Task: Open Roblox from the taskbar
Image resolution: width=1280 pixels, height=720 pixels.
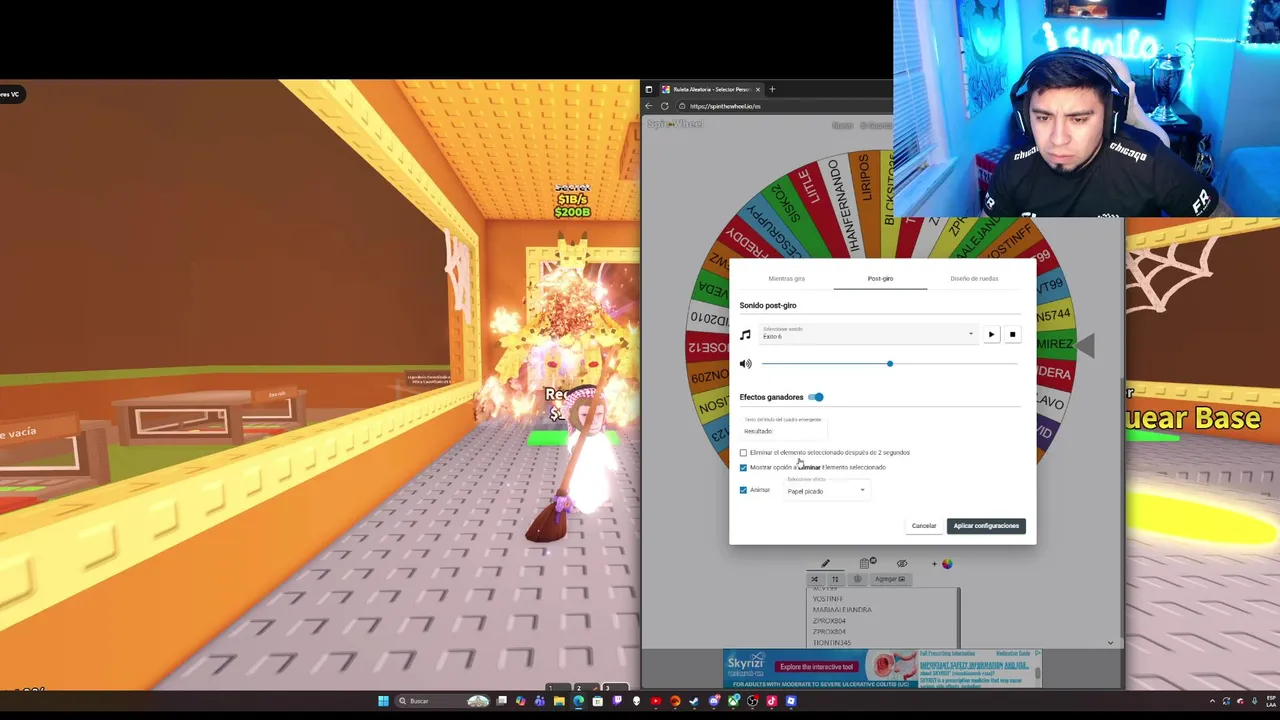Action: pos(791,701)
